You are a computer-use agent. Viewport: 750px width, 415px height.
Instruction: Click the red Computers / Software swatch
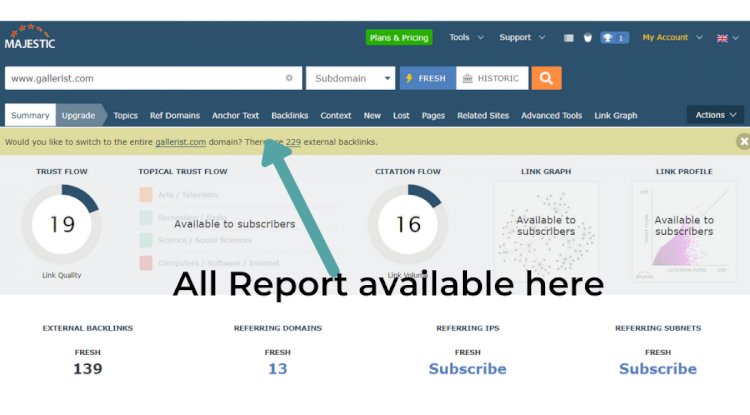(x=146, y=263)
